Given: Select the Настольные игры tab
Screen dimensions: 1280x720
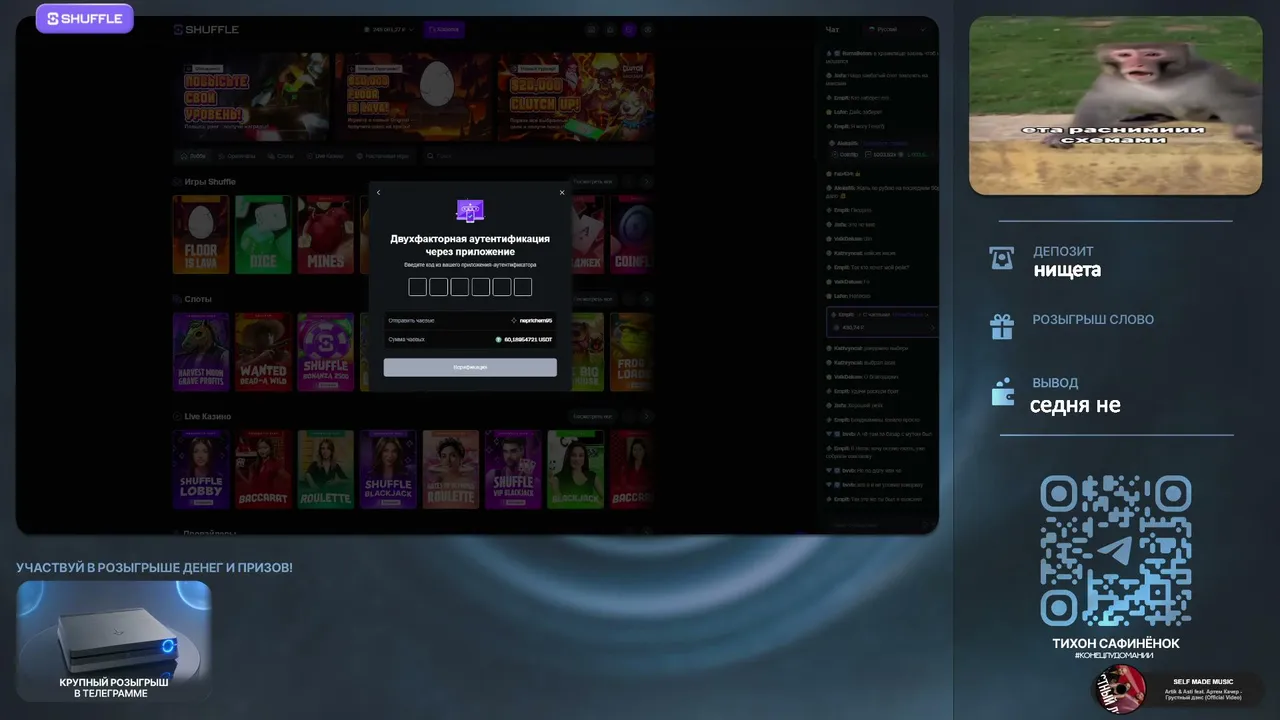Looking at the screenshot, I should point(384,156).
